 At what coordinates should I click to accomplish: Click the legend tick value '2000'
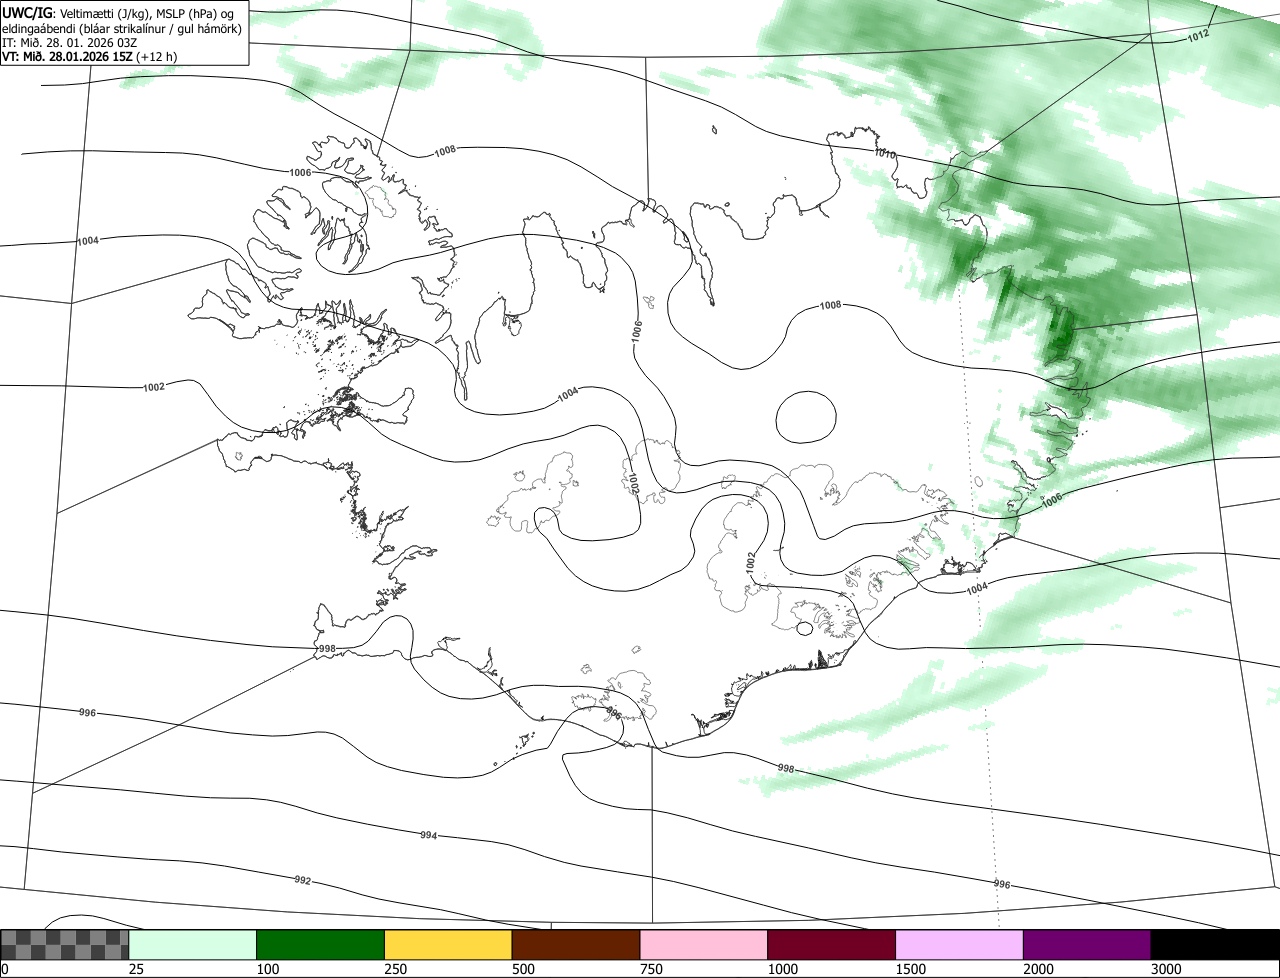1040,969
